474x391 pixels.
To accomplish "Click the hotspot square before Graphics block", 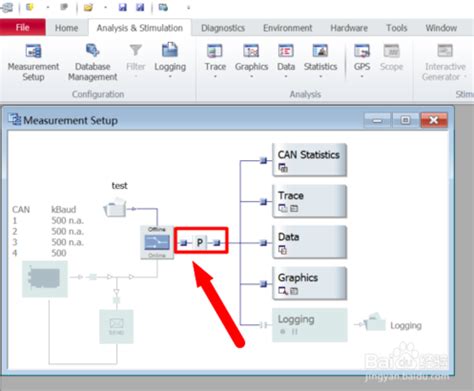I will point(263,284).
